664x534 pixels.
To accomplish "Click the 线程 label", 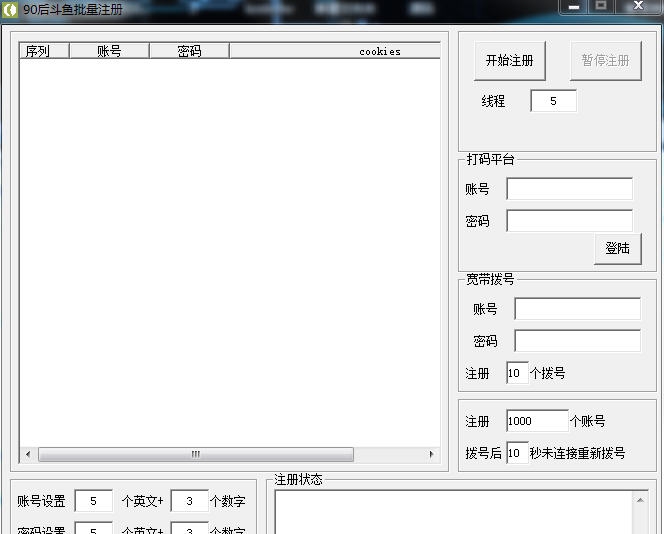I will point(493,101).
